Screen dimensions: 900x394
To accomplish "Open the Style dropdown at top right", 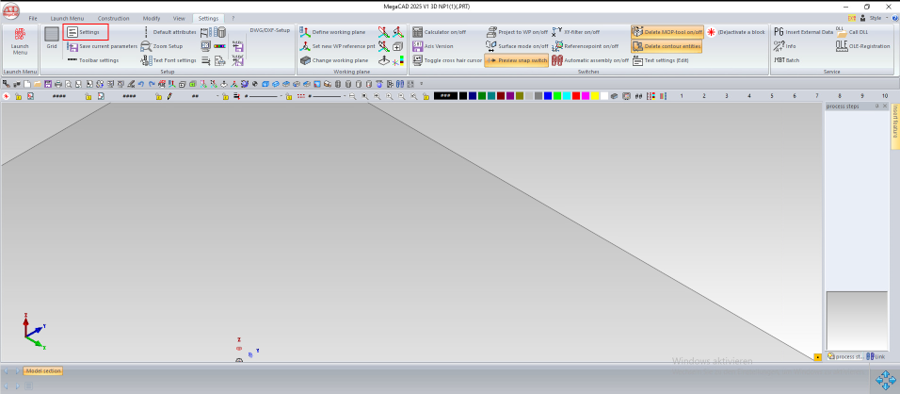I will tap(874, 18).
